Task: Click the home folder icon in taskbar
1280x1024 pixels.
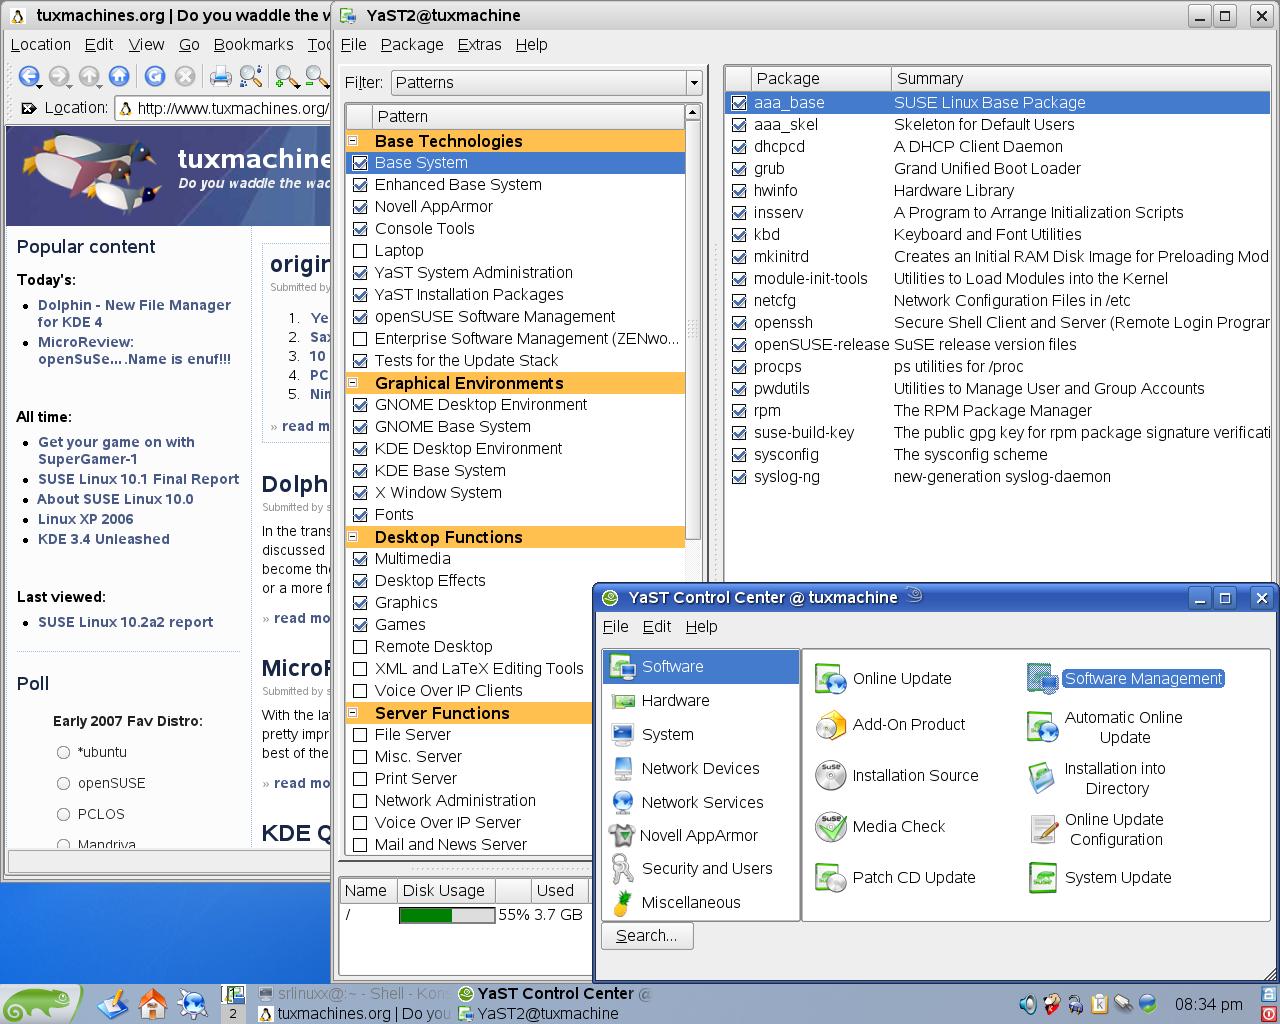Action: 152,1003
